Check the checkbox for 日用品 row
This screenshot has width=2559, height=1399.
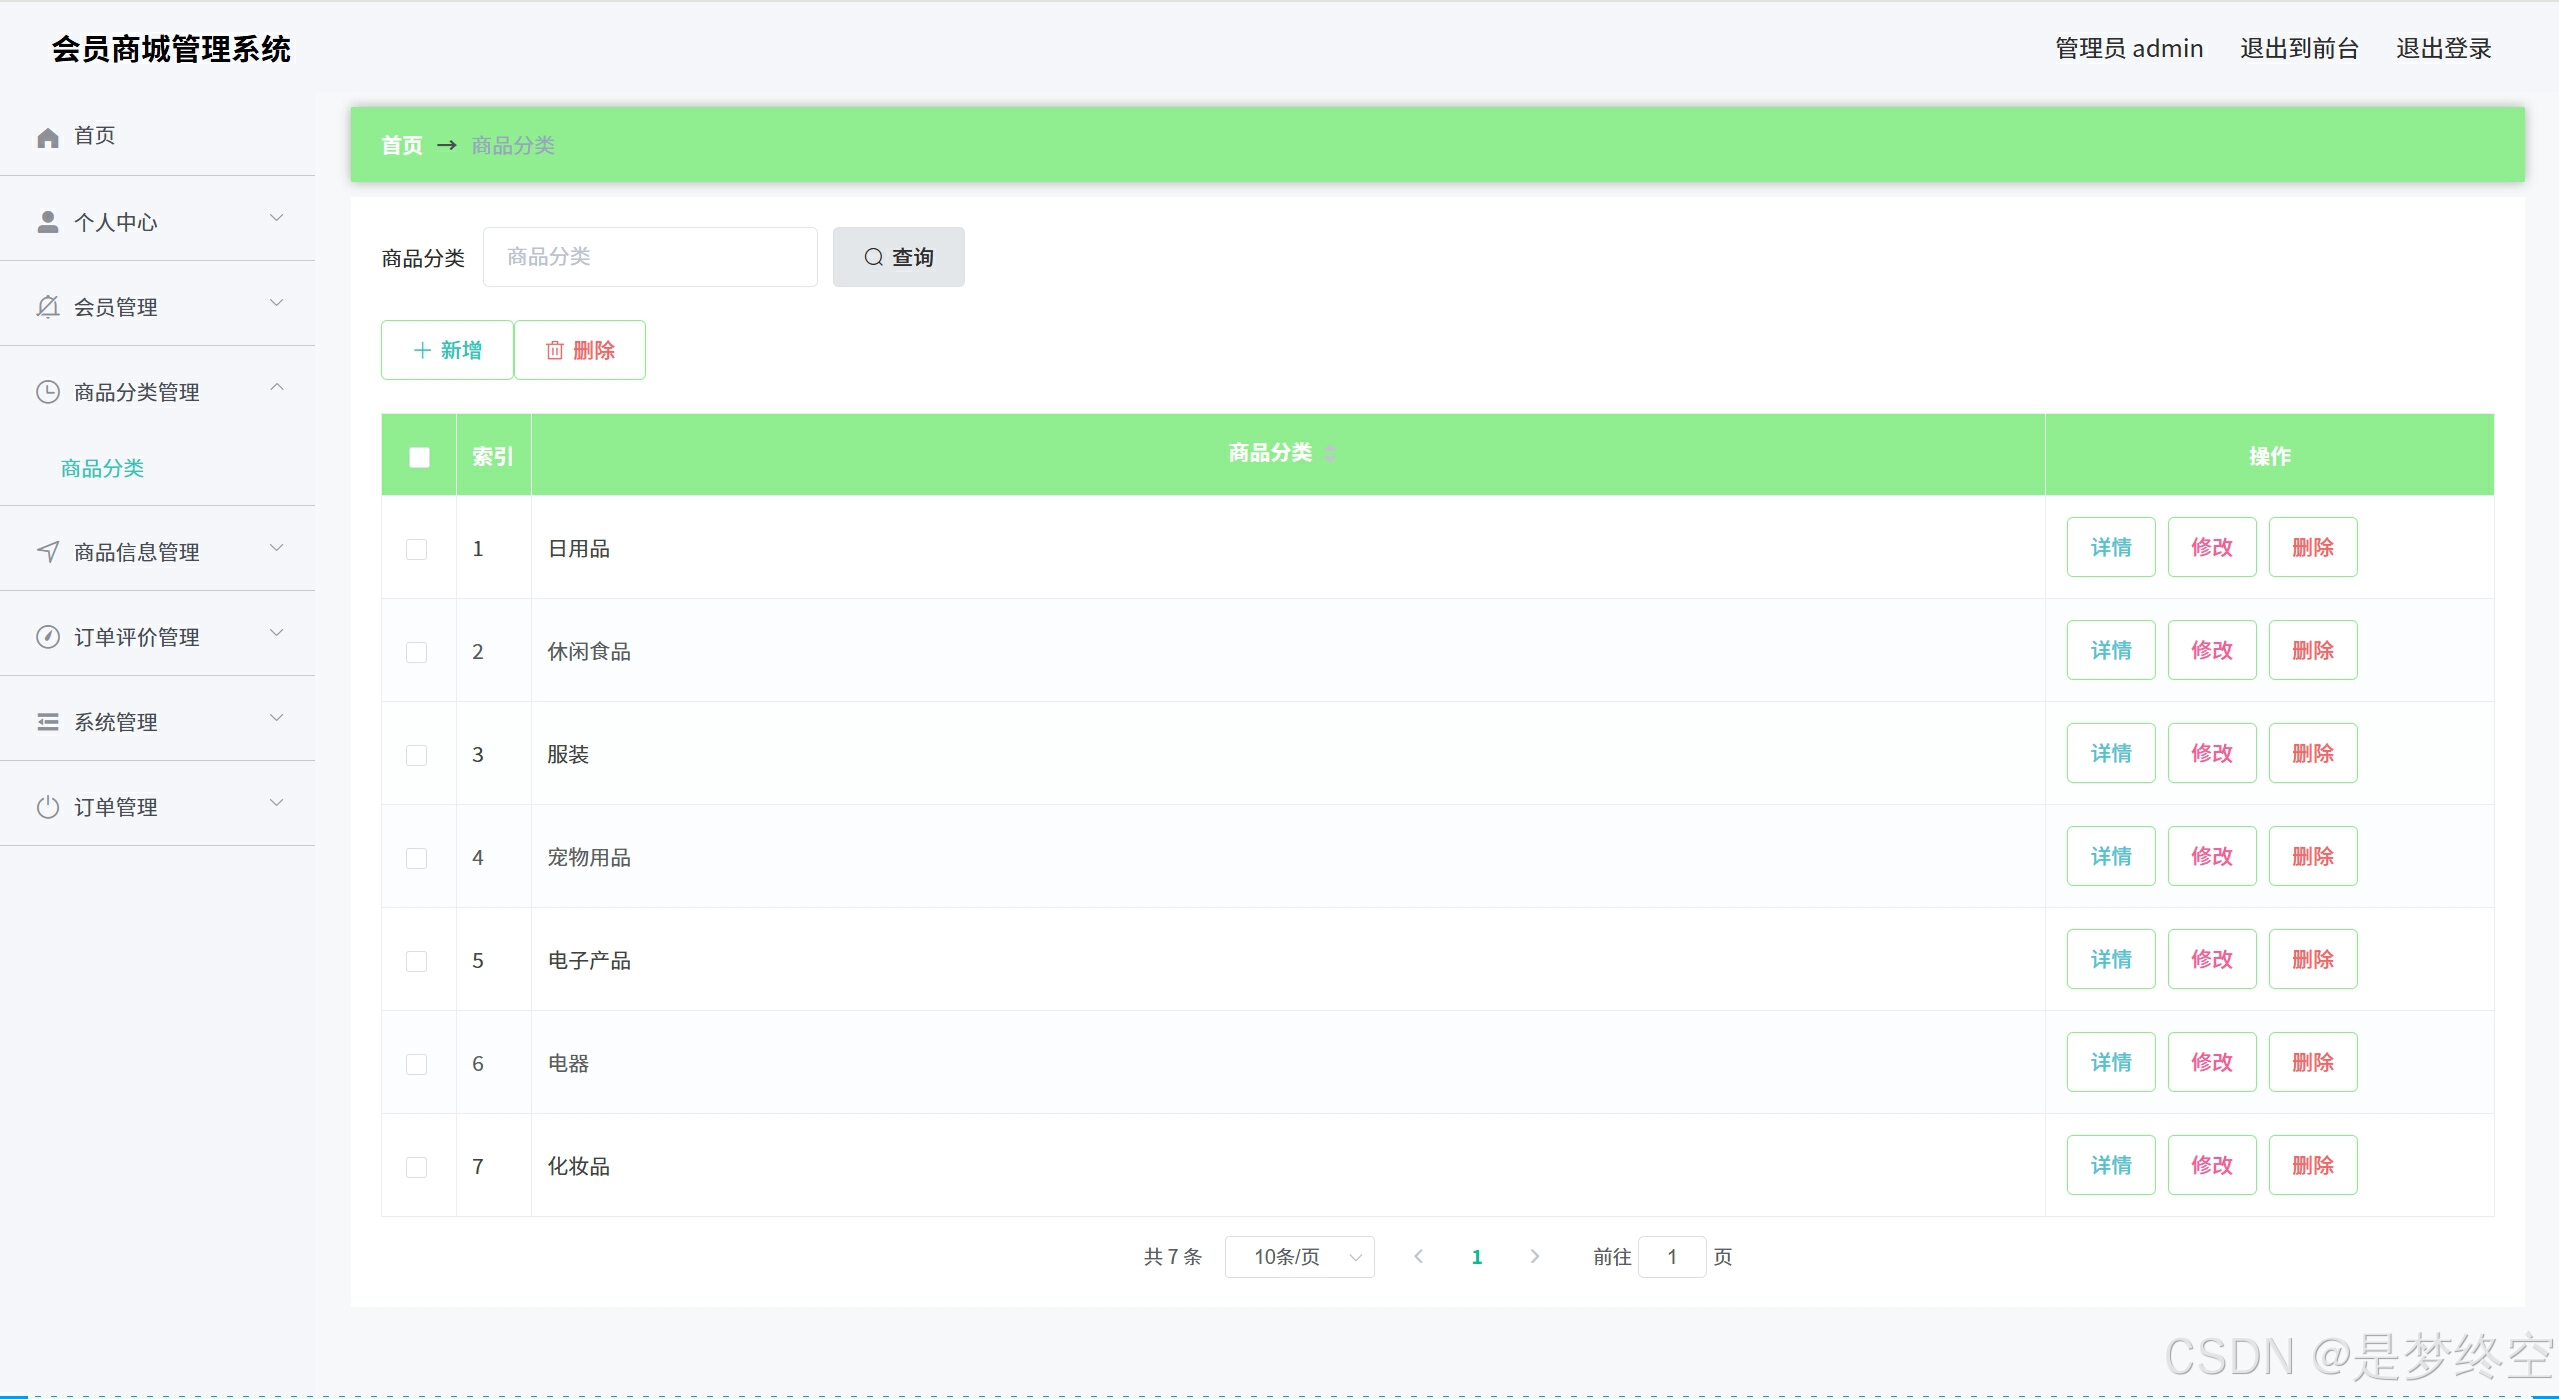click(416, 549)
